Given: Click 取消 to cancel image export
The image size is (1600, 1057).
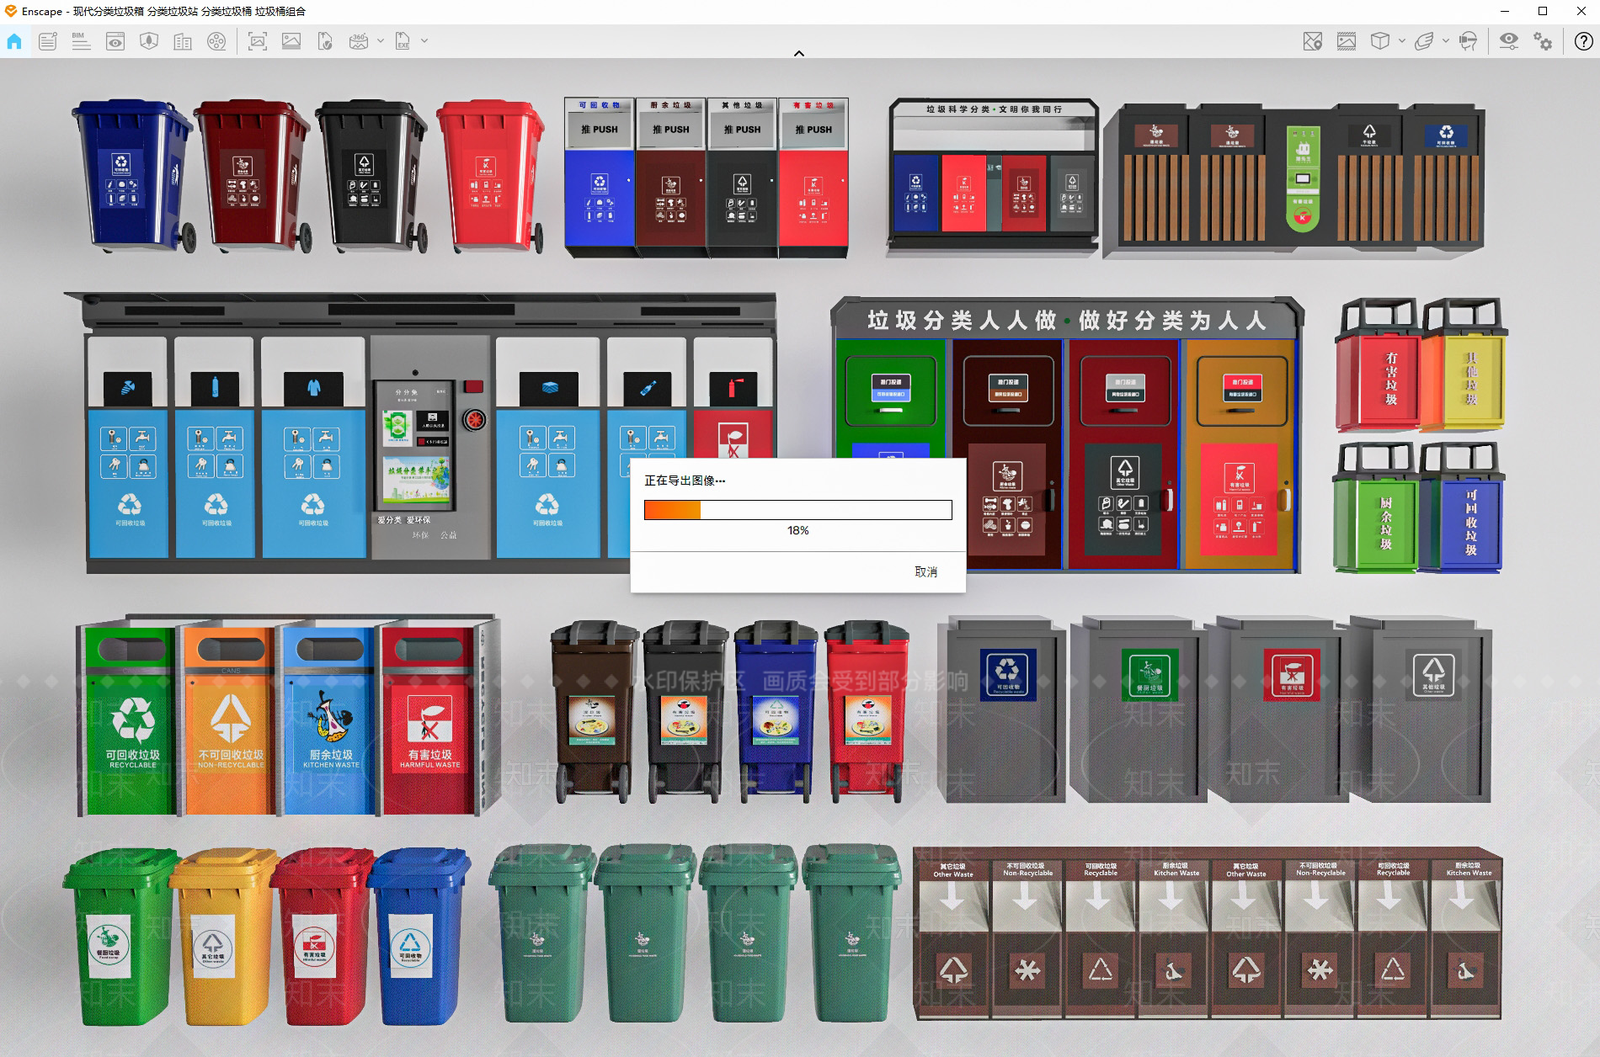Looking at the screenshot, I should 926,572.
